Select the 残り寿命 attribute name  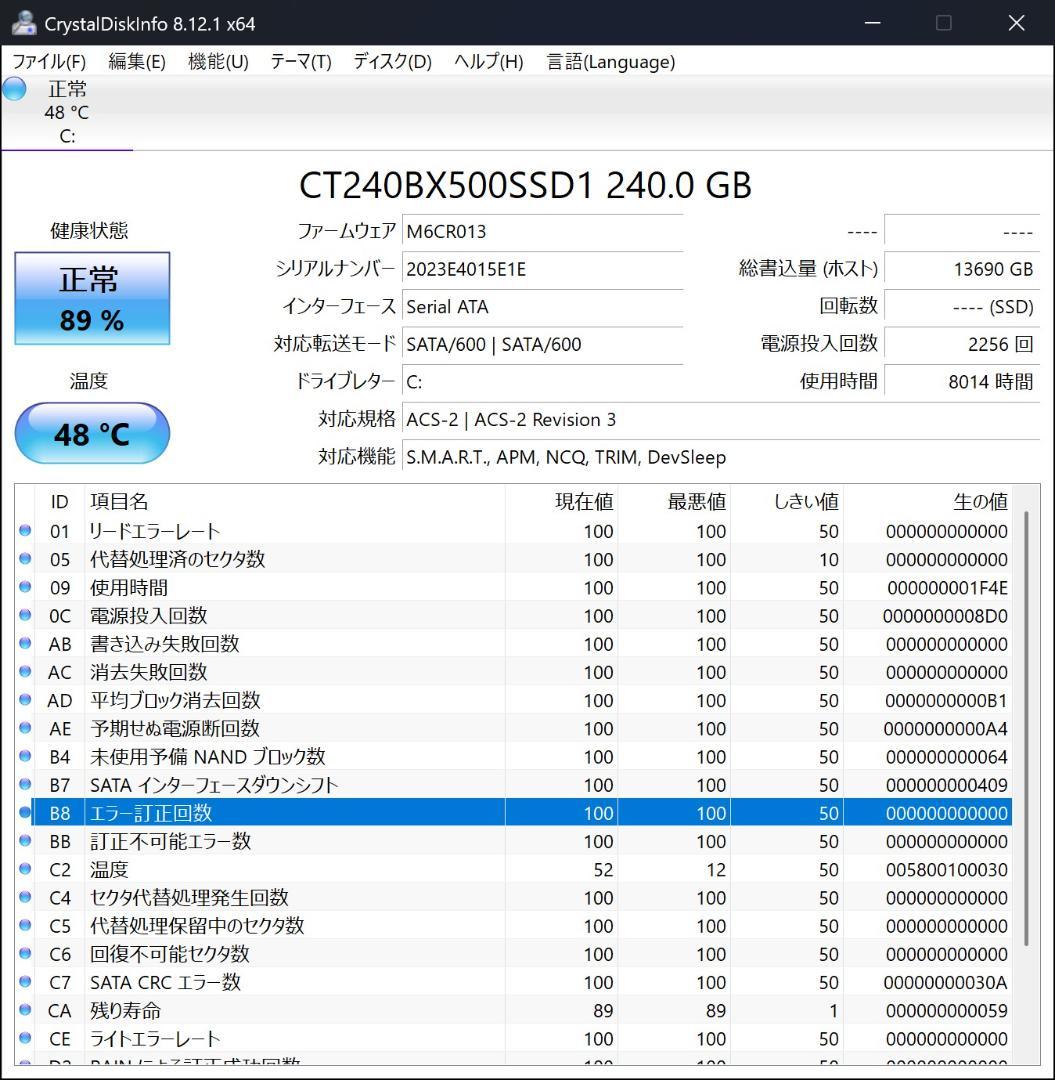(125, 1011)
